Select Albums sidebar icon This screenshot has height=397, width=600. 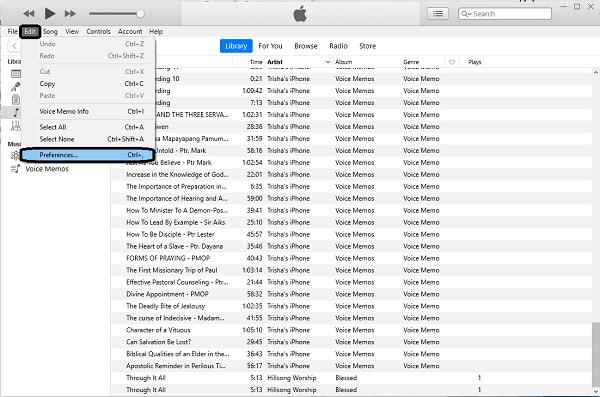tap(16, 100)
